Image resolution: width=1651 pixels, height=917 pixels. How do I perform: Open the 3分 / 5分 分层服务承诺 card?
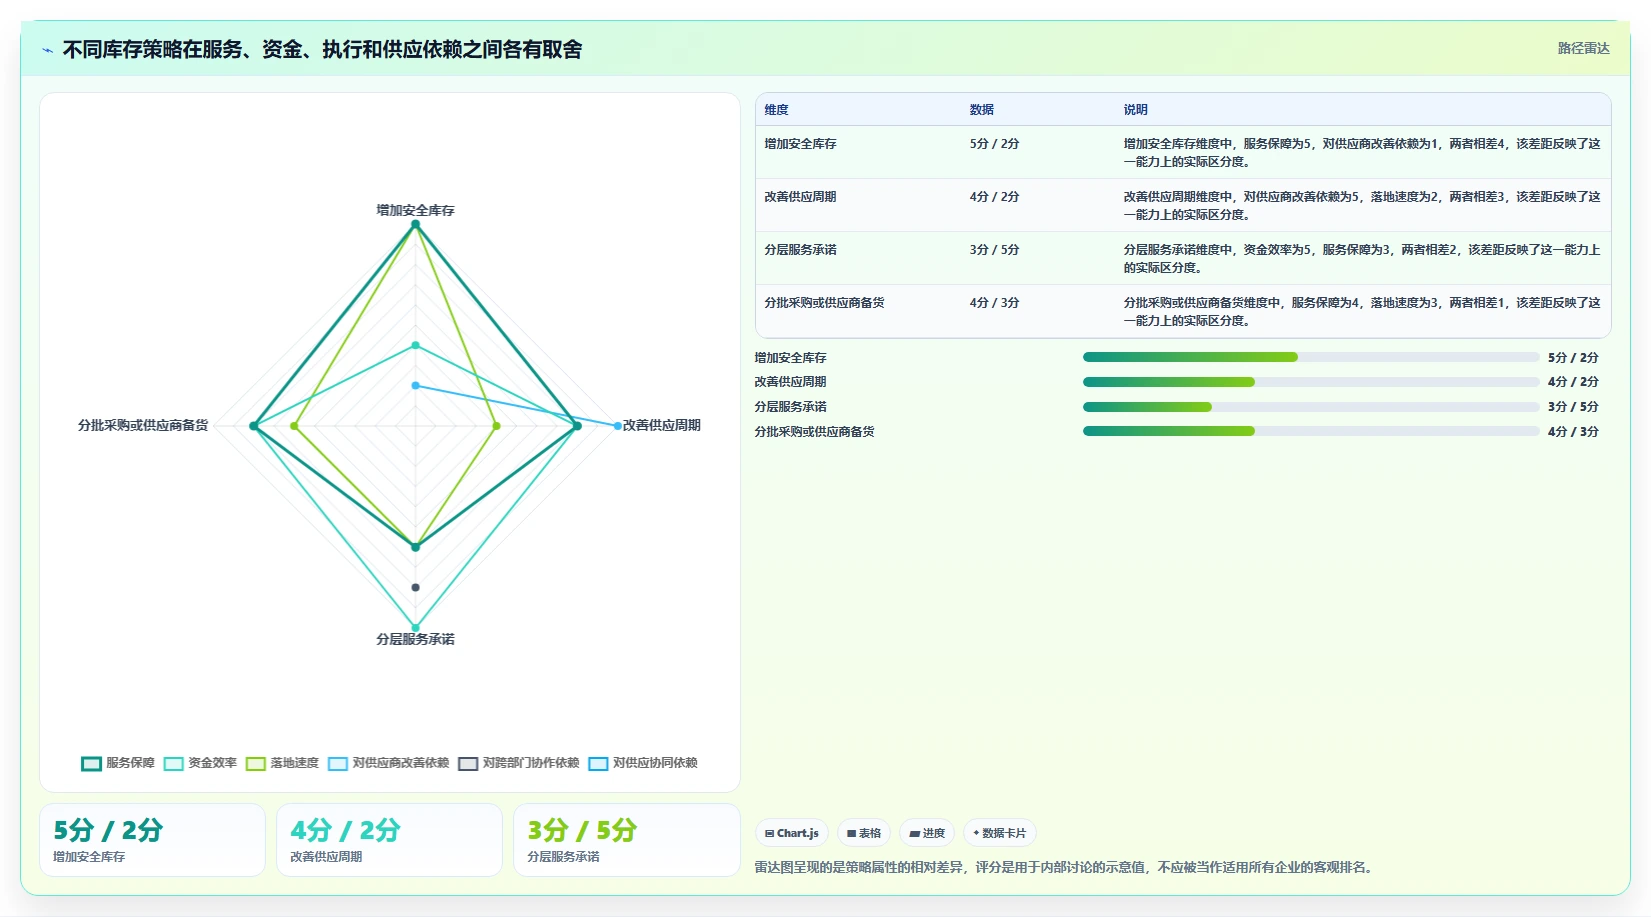point(626,840)
